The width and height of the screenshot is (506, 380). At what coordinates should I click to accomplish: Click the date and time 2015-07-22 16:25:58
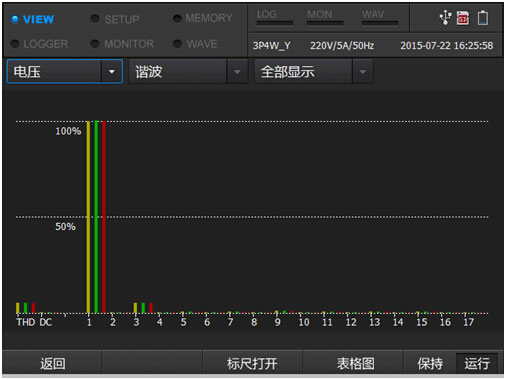tap(447, 45)
